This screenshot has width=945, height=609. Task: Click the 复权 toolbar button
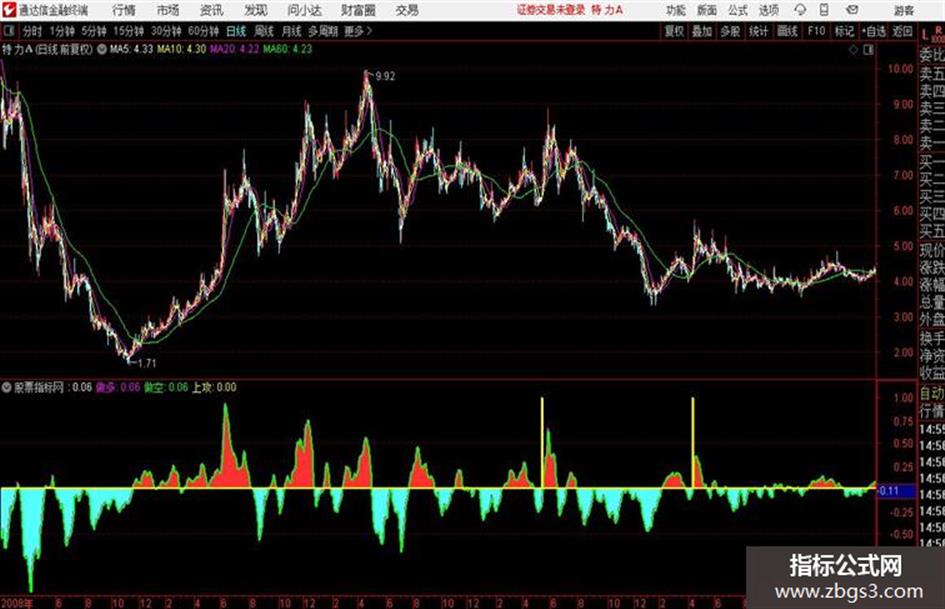(x=674, y=31)
